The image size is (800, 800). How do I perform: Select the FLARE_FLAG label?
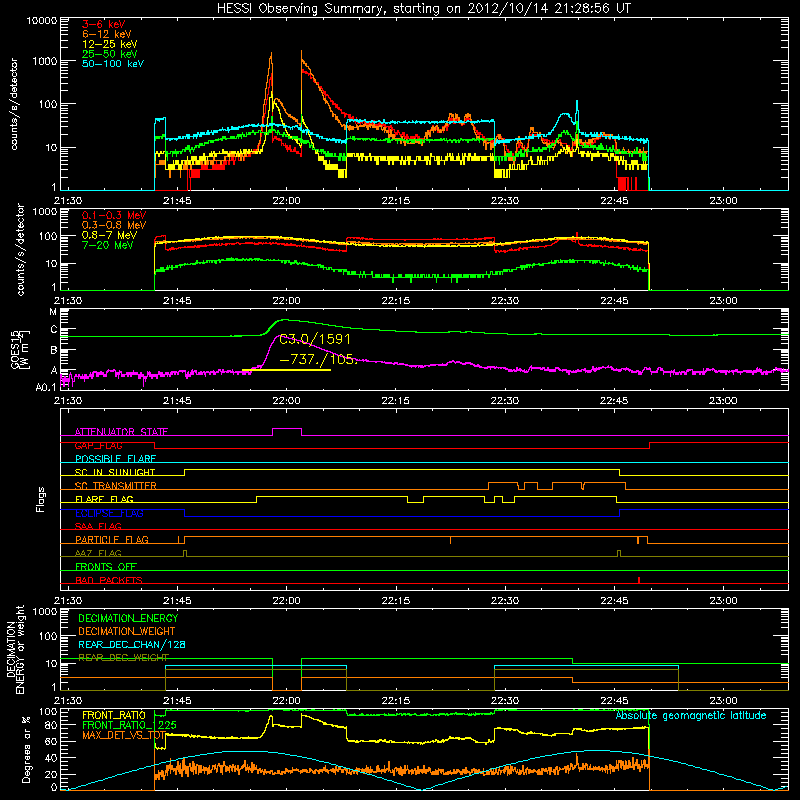tap(104, 499)
